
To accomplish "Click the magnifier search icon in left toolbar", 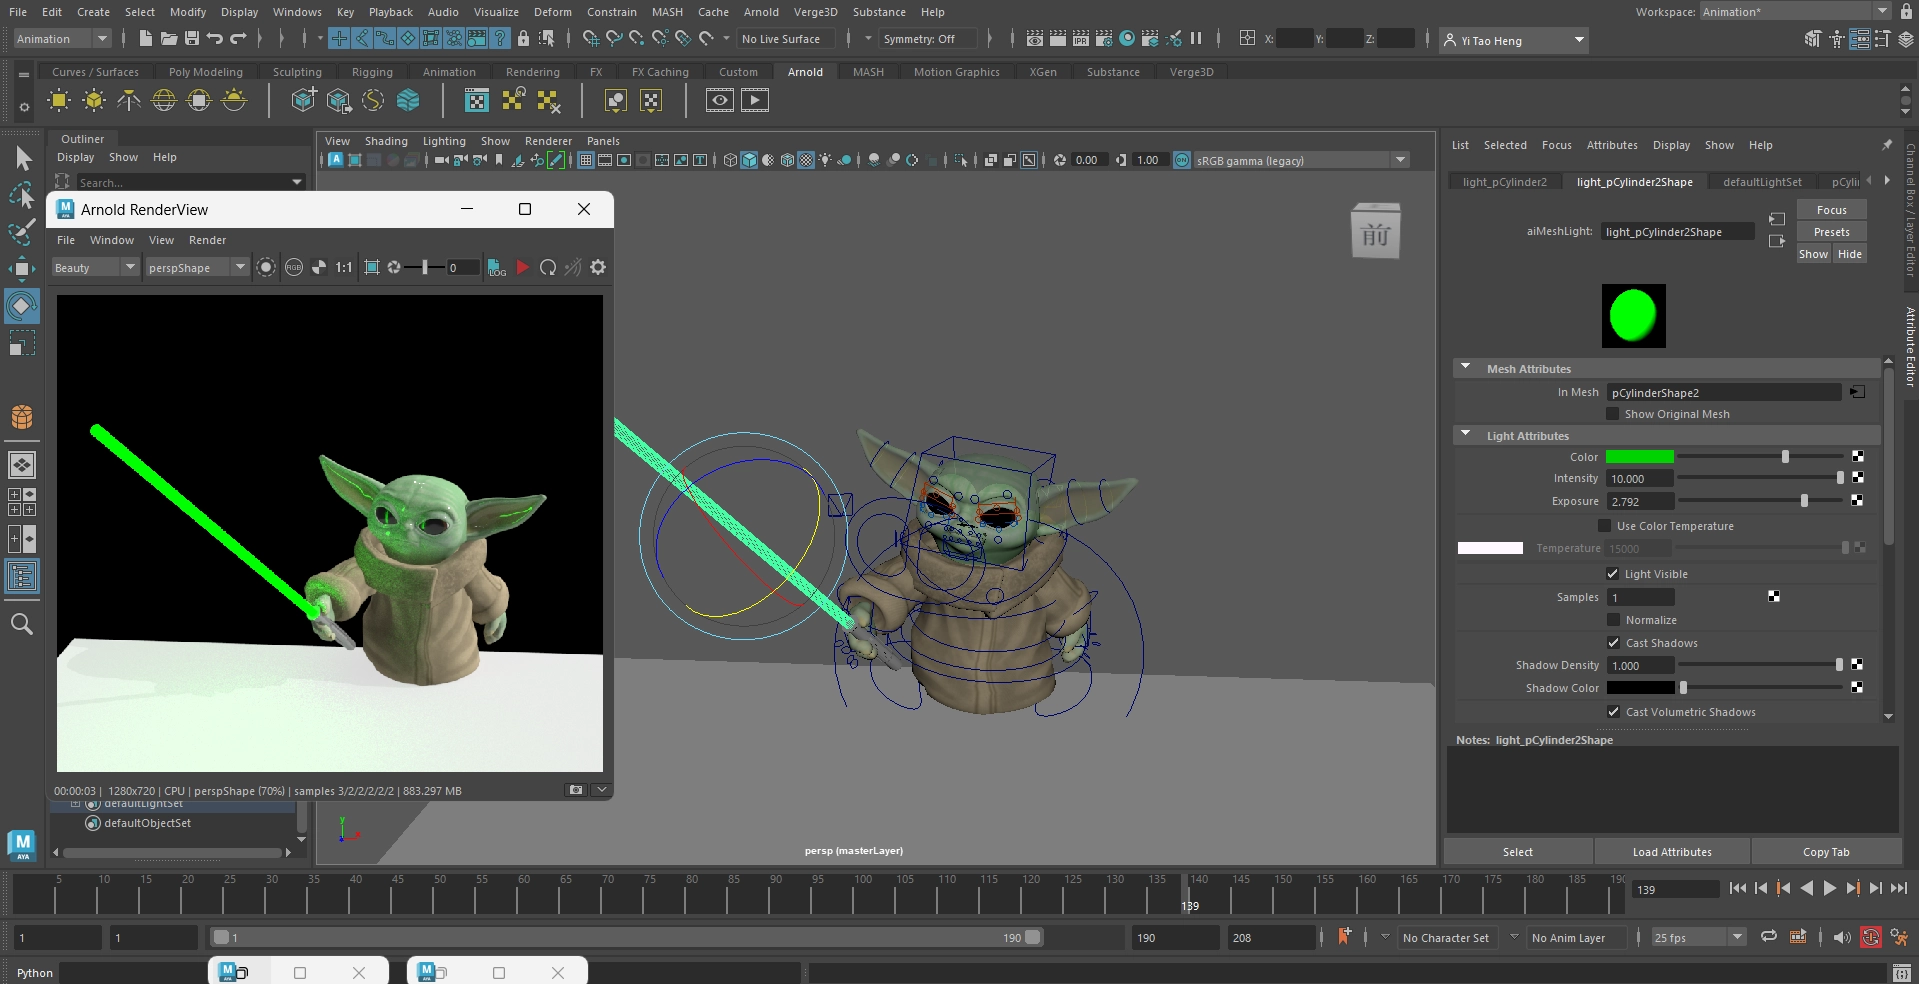I will click(21, 625).
